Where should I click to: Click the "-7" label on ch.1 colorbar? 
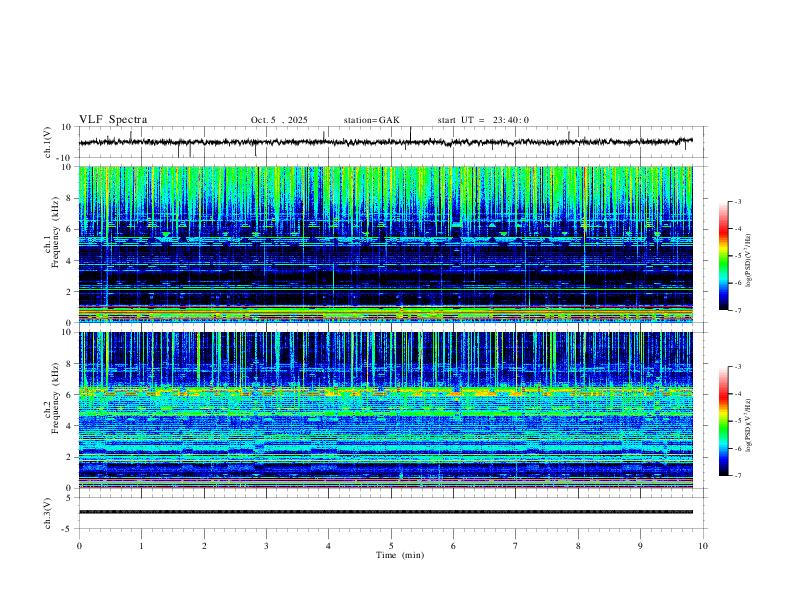pos(738,310)
